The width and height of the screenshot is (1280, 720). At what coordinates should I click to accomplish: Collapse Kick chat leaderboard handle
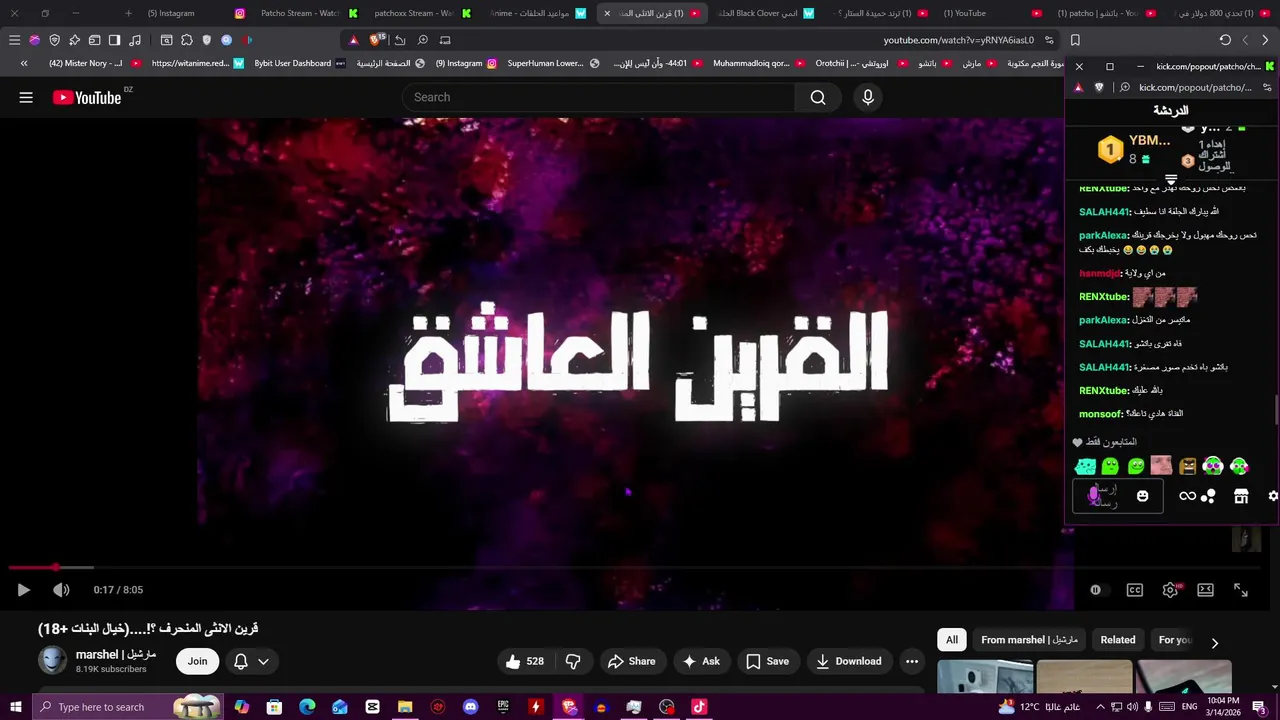click(1171, 181)
